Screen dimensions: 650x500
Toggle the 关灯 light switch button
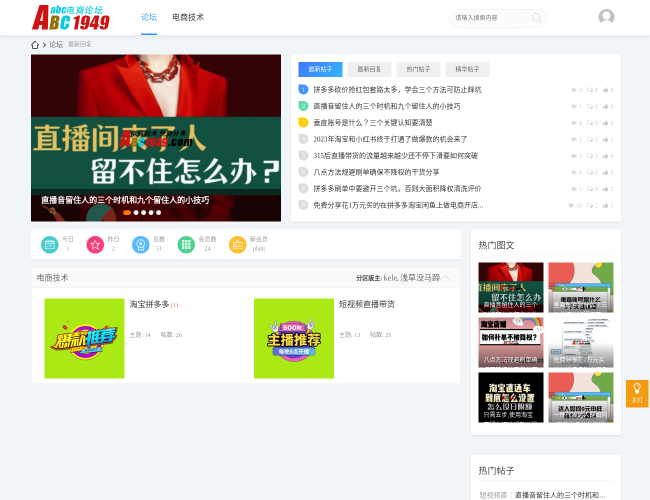tap(637, 393)
